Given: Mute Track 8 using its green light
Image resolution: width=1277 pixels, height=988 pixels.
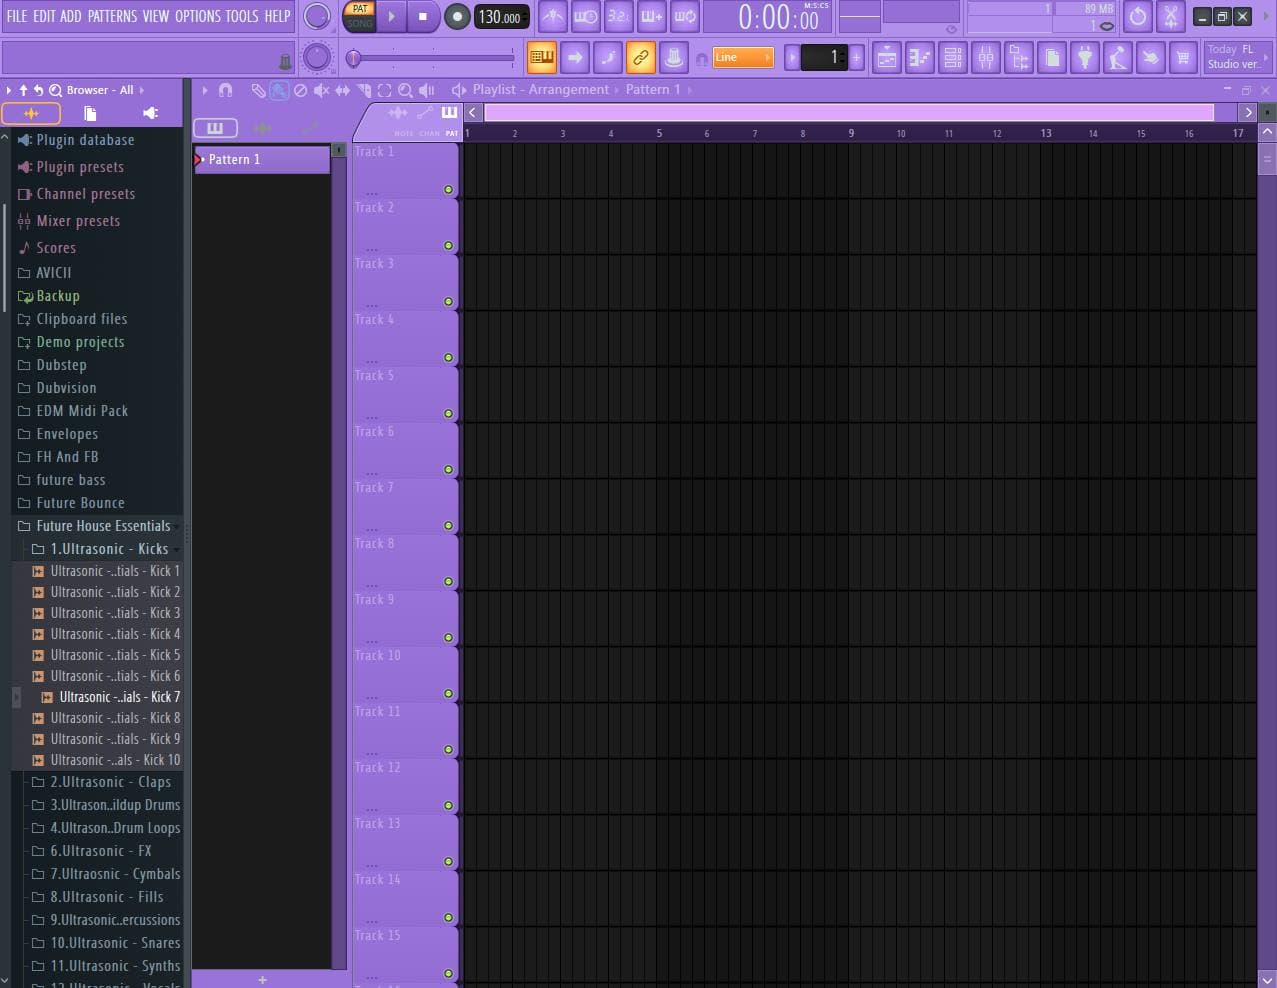Looking at the screenshot, I should [448, 582].
